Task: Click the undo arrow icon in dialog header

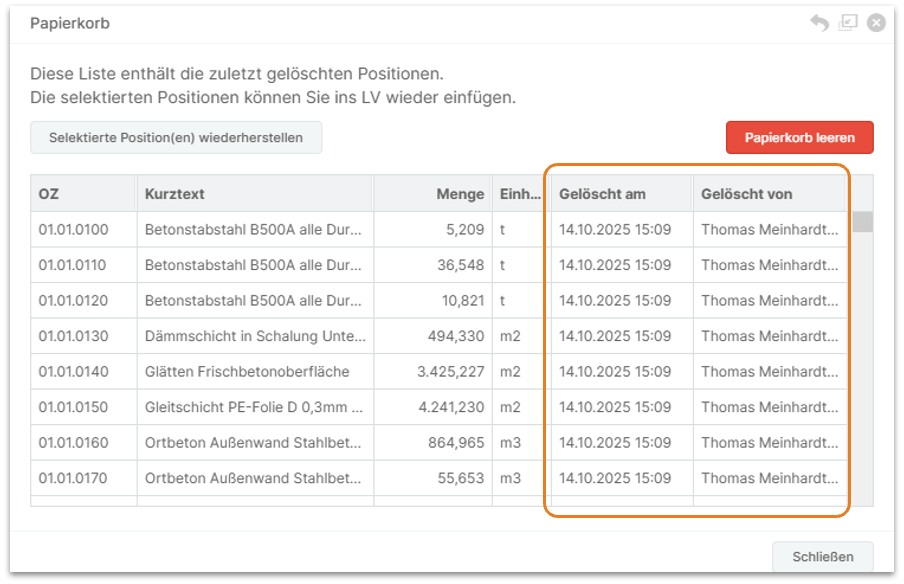Action: [820, 23]
